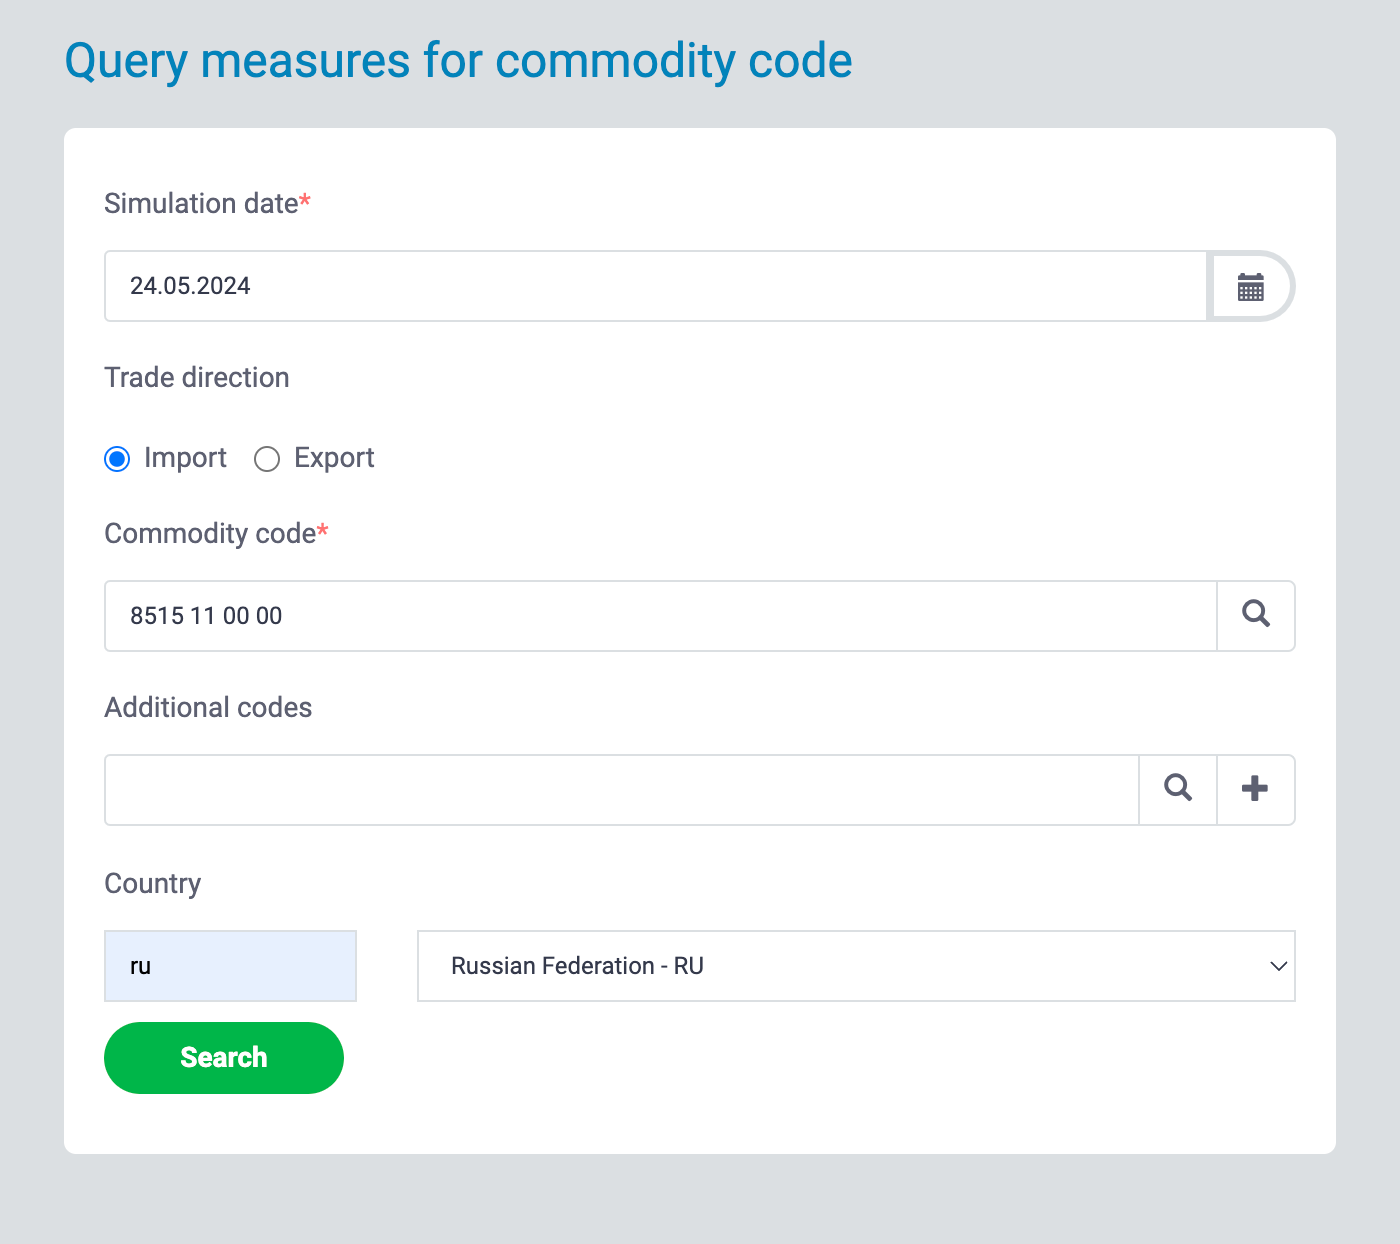Screen dimensions: 1400x1244
Task: Click the additional codes magnifier icon
Action: (x=1178, y=789)
